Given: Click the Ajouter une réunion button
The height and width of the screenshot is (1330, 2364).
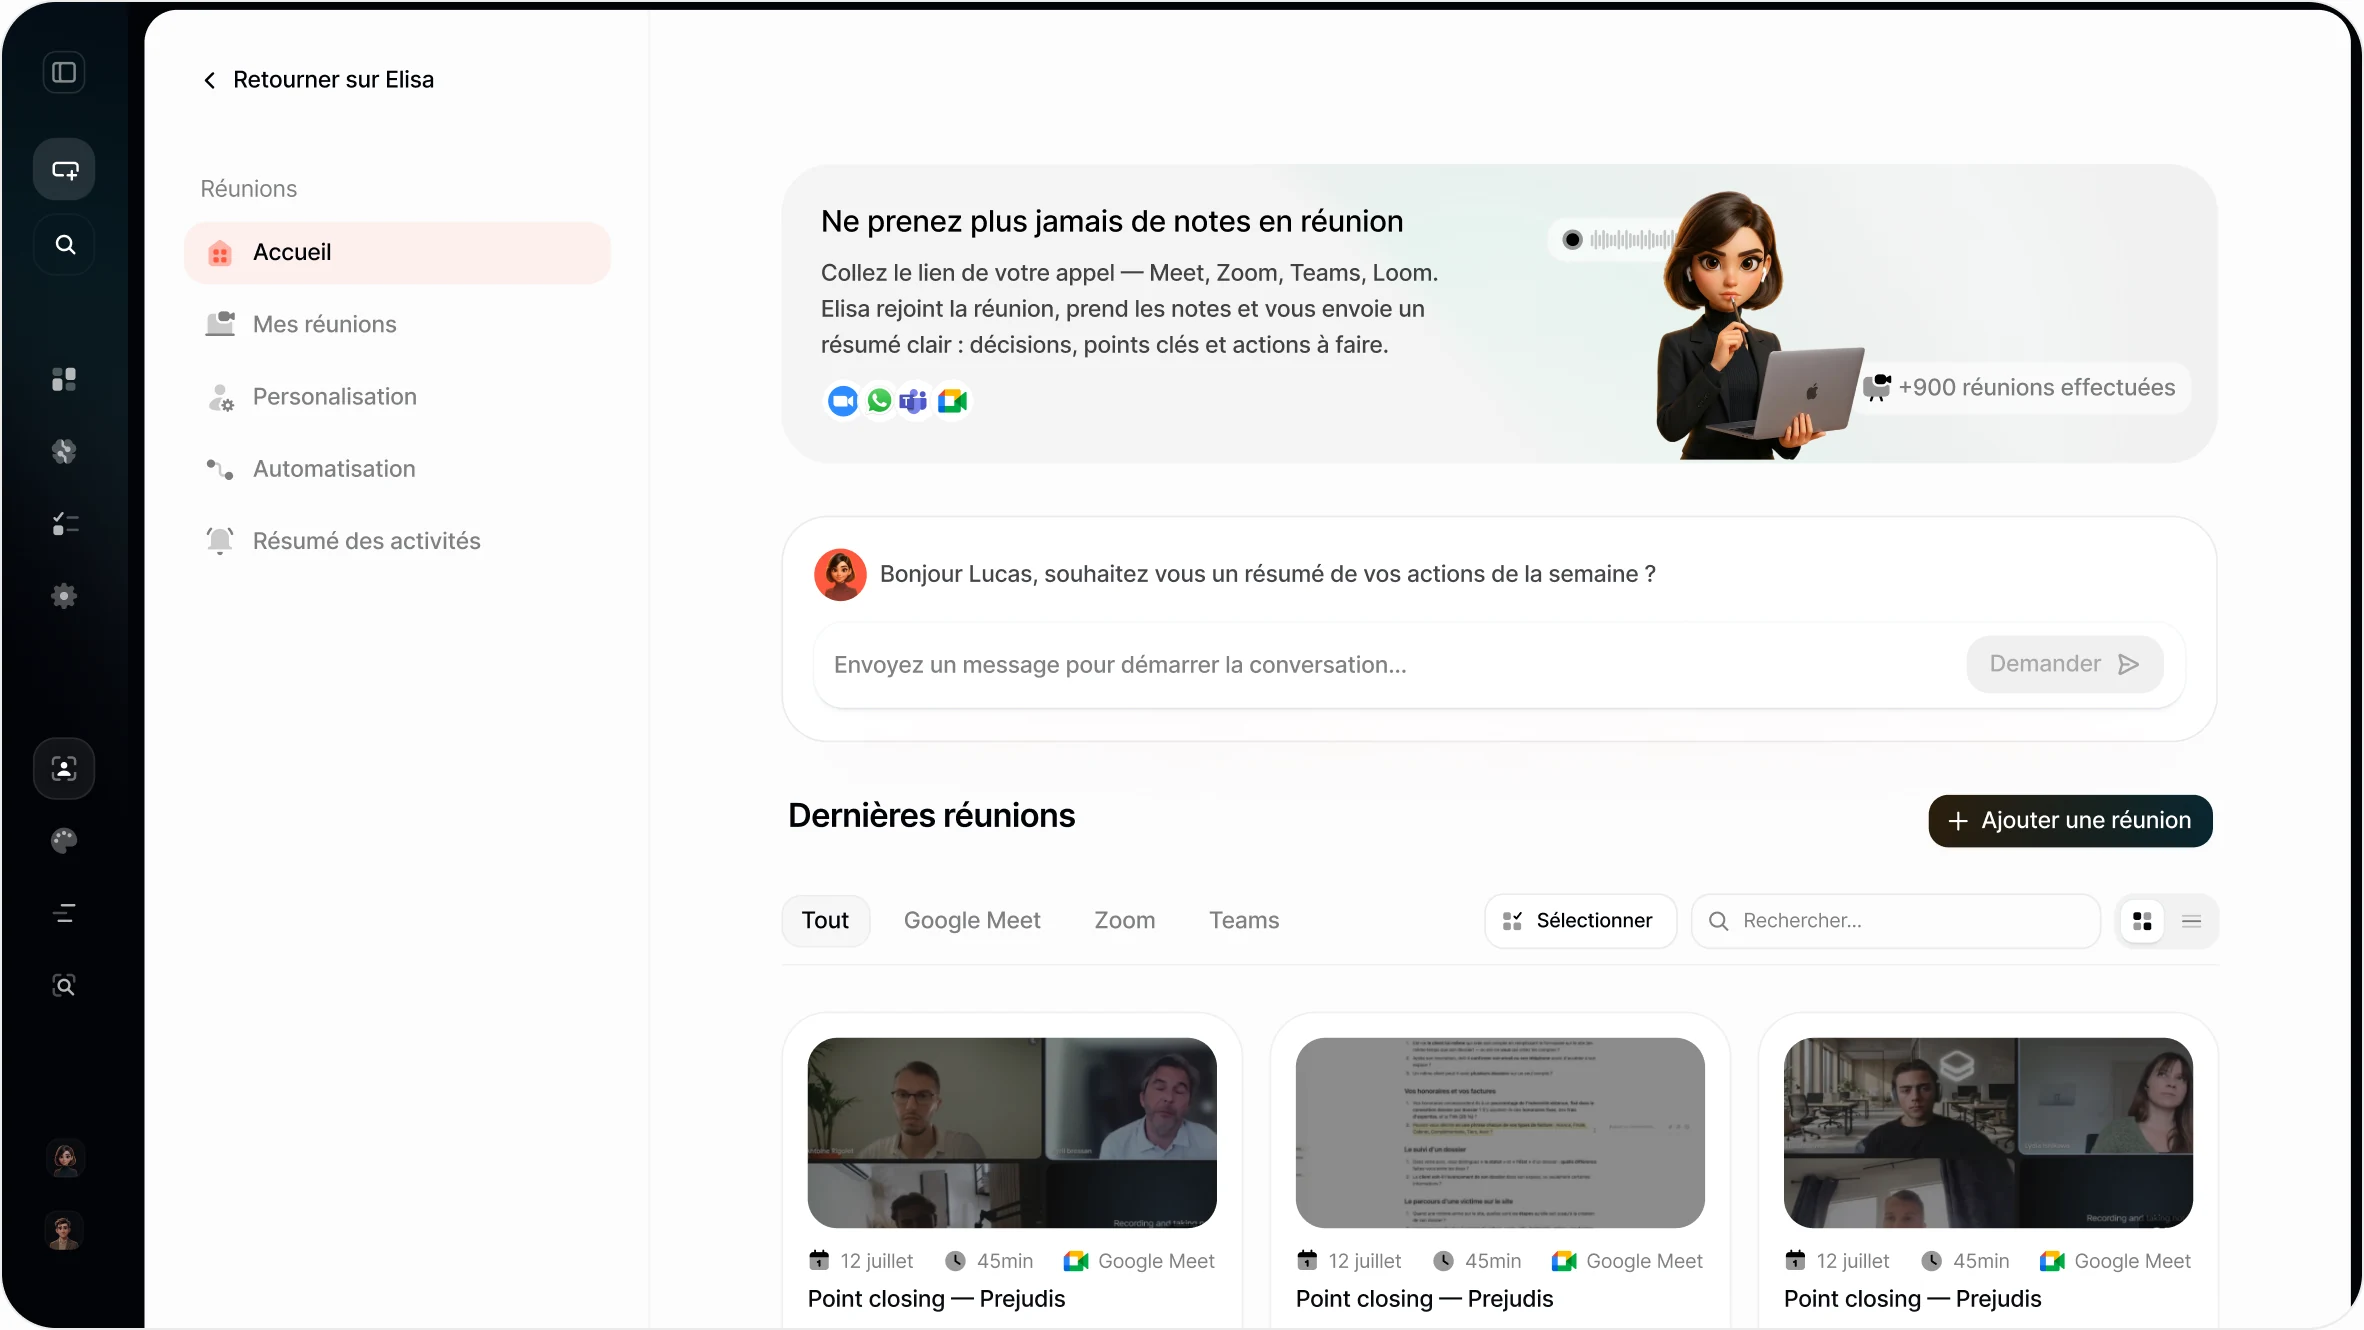Looking at the screenshot, I should [x=2070, y=820].
